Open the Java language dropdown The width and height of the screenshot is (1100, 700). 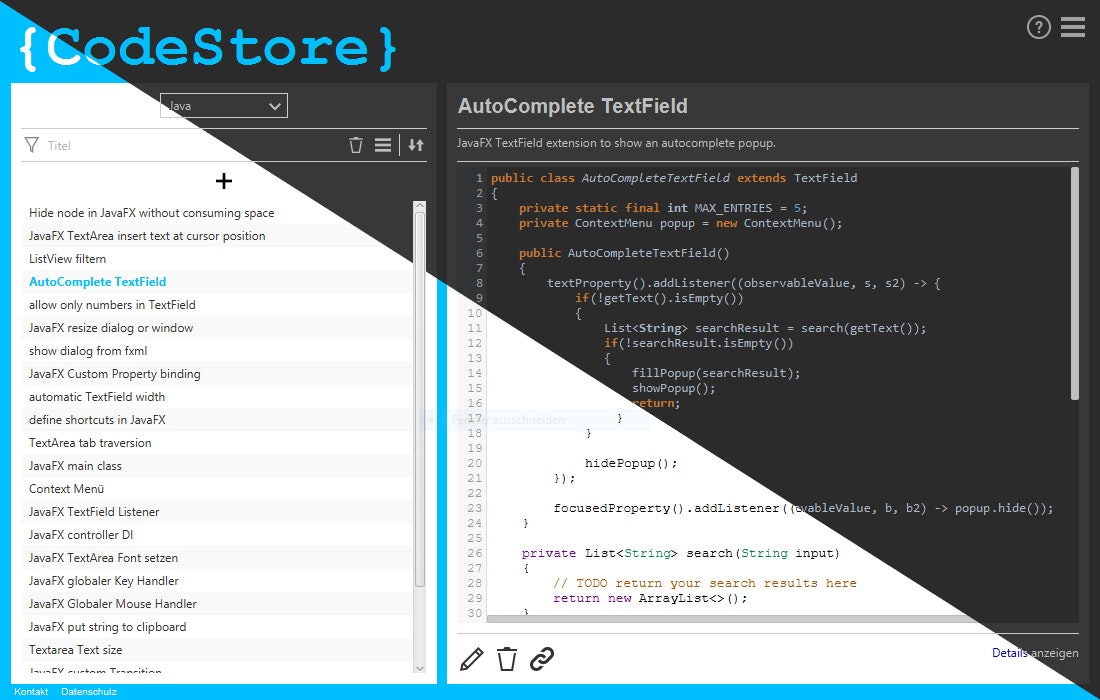(x=224, y=106)
